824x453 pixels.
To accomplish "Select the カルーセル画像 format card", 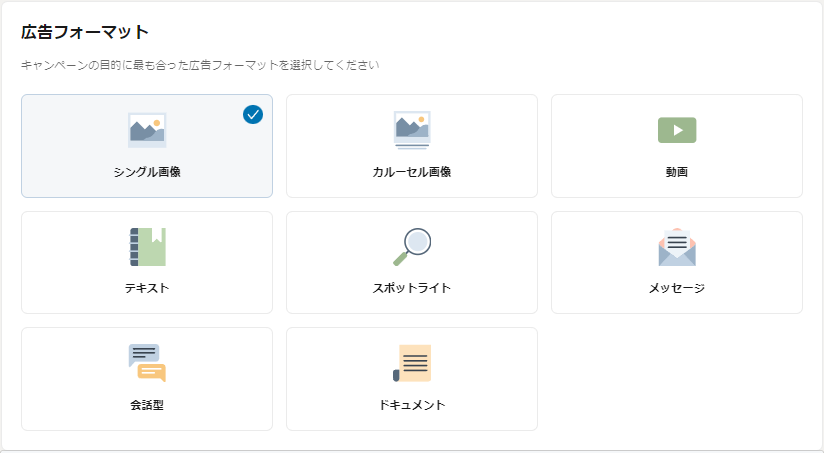I will (x=412, y=146).
